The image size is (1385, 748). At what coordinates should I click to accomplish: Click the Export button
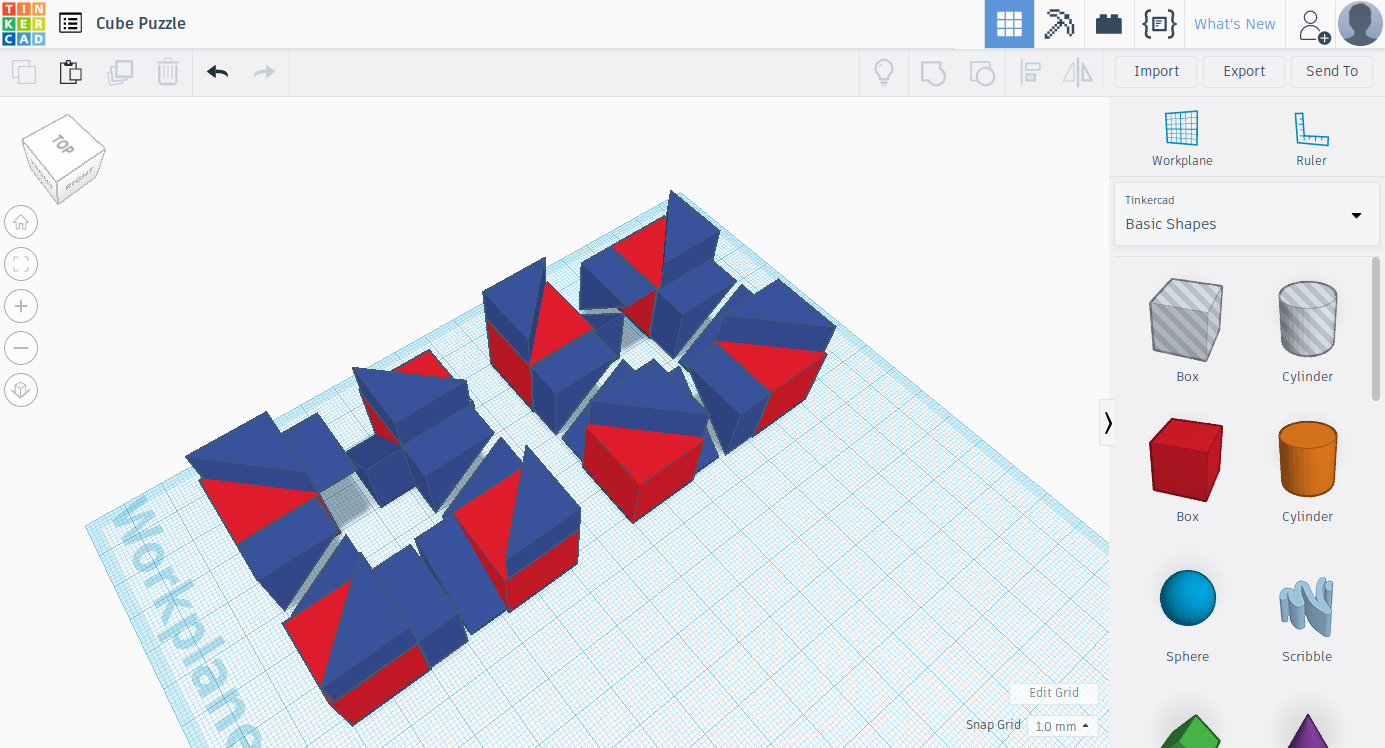coord(1244,71)
